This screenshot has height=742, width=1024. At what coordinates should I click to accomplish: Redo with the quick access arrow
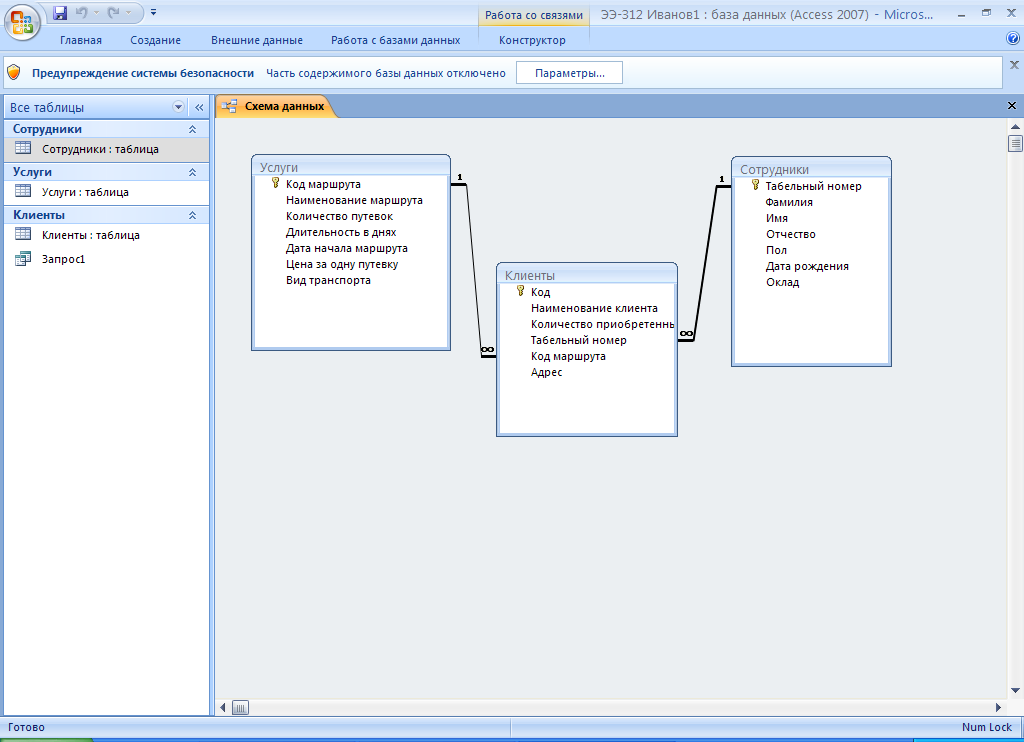[114, 12]
